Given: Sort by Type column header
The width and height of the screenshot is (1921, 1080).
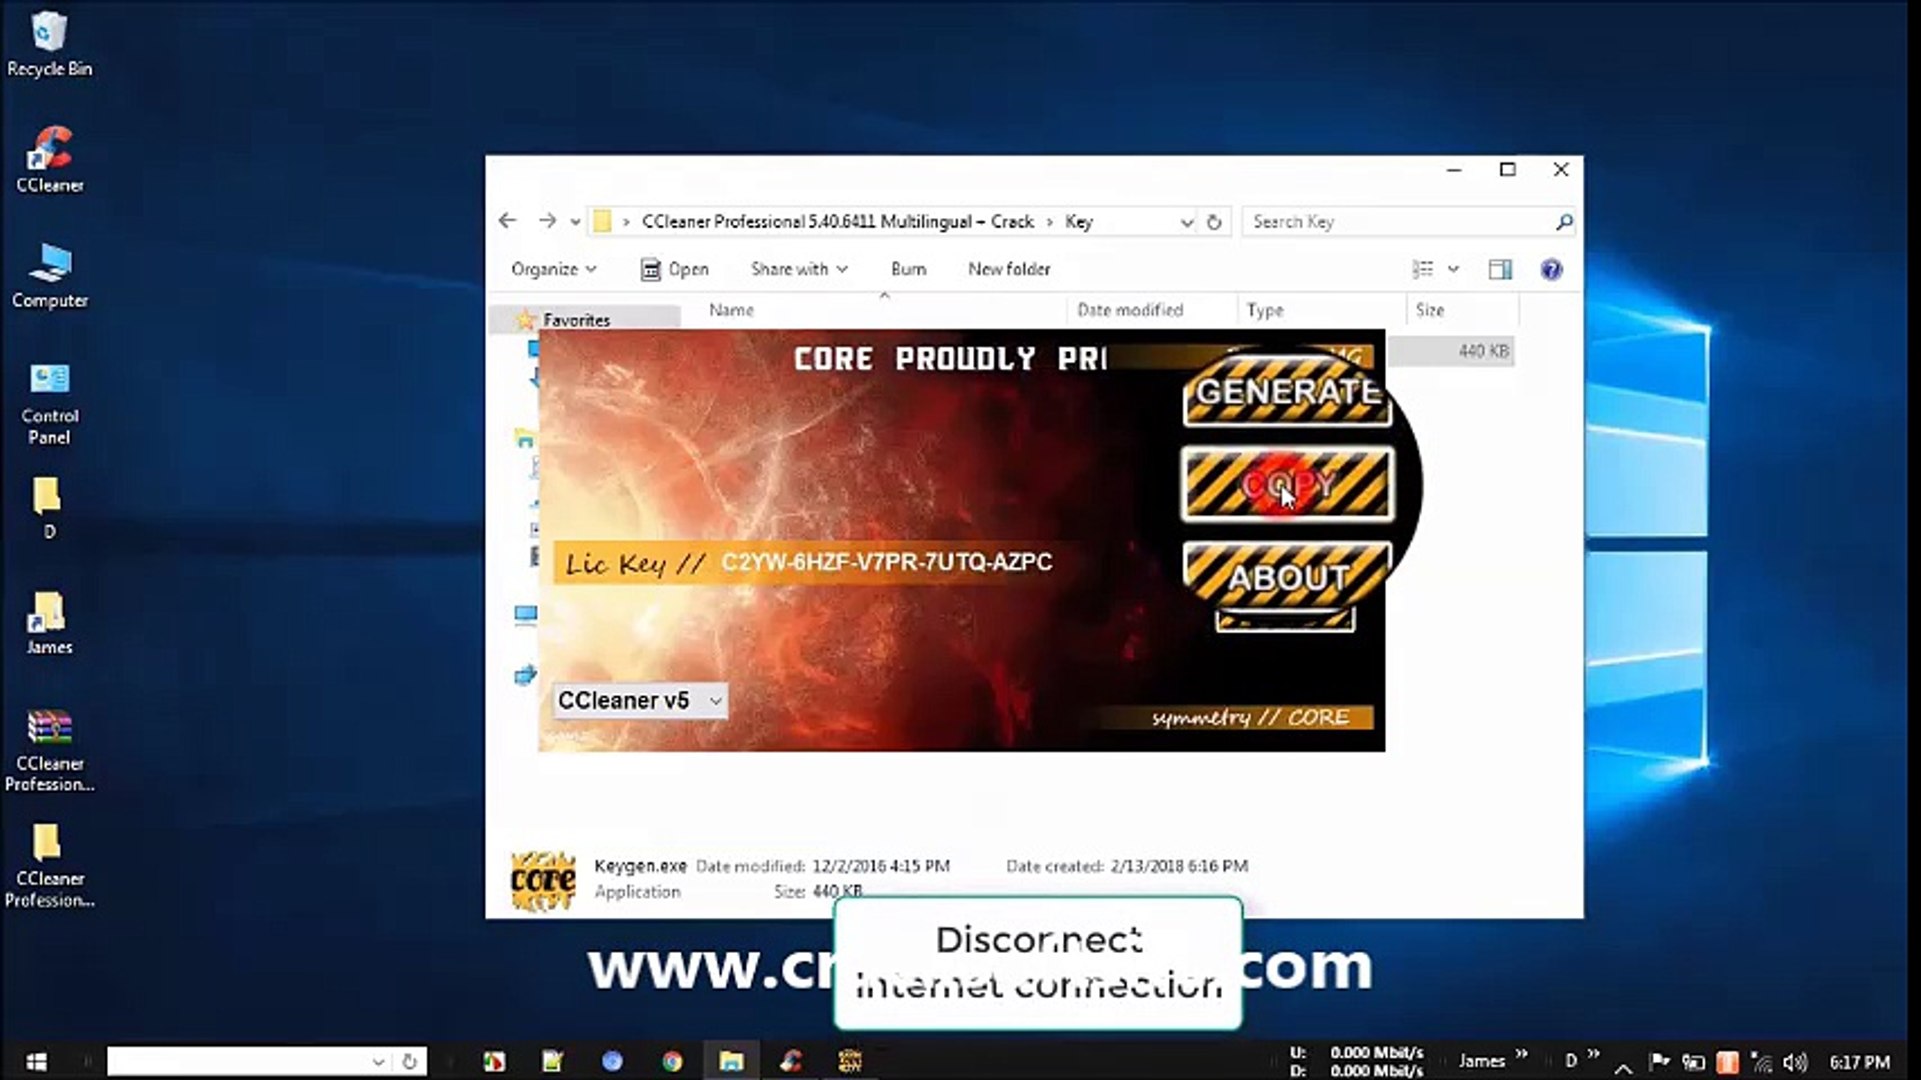Looking at the screenshot, I should click(1320, 310).
